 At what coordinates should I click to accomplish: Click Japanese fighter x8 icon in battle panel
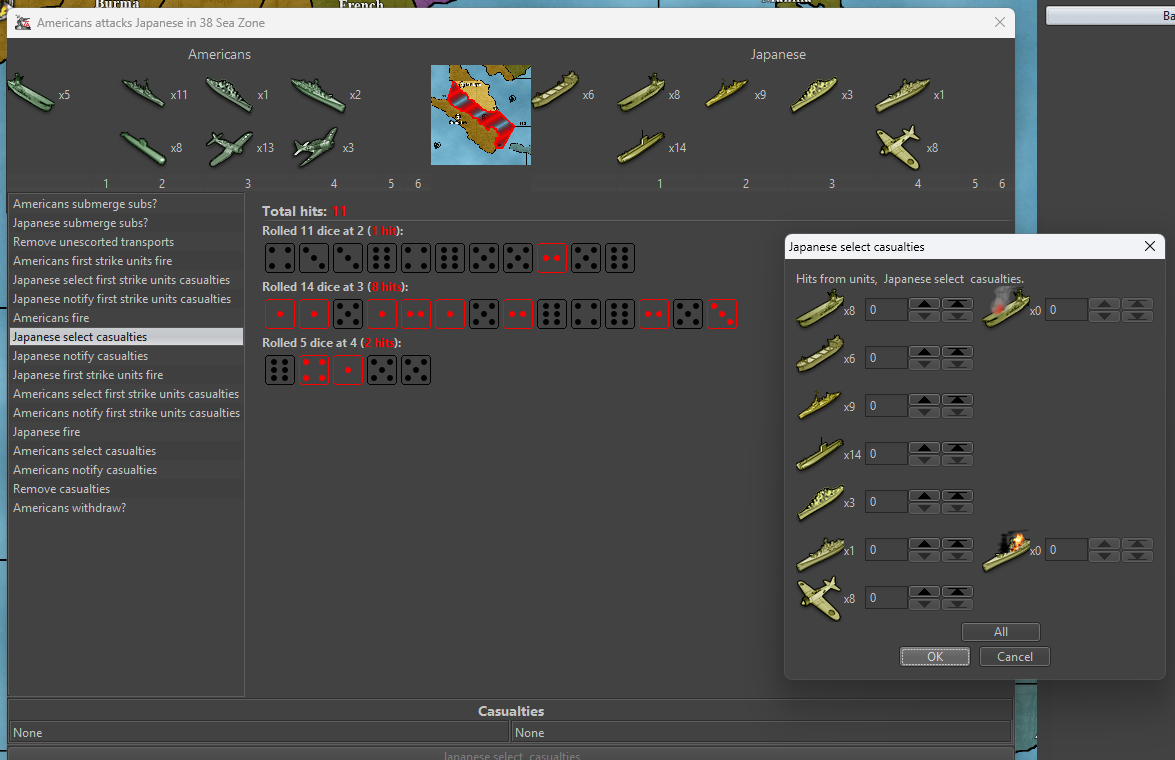pos(898,147)
